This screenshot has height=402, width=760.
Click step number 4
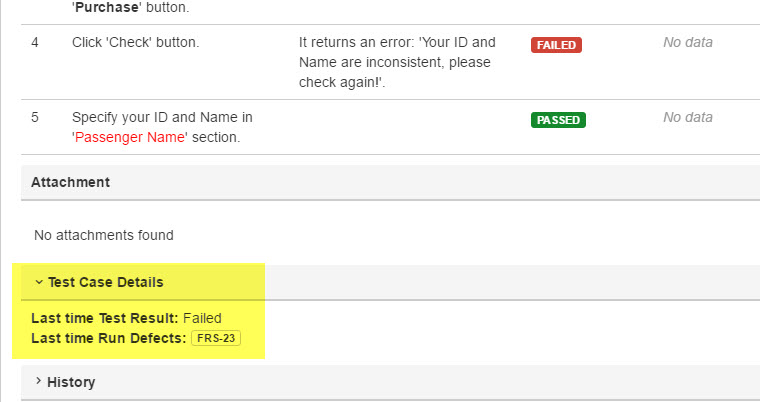coord(35,42)
